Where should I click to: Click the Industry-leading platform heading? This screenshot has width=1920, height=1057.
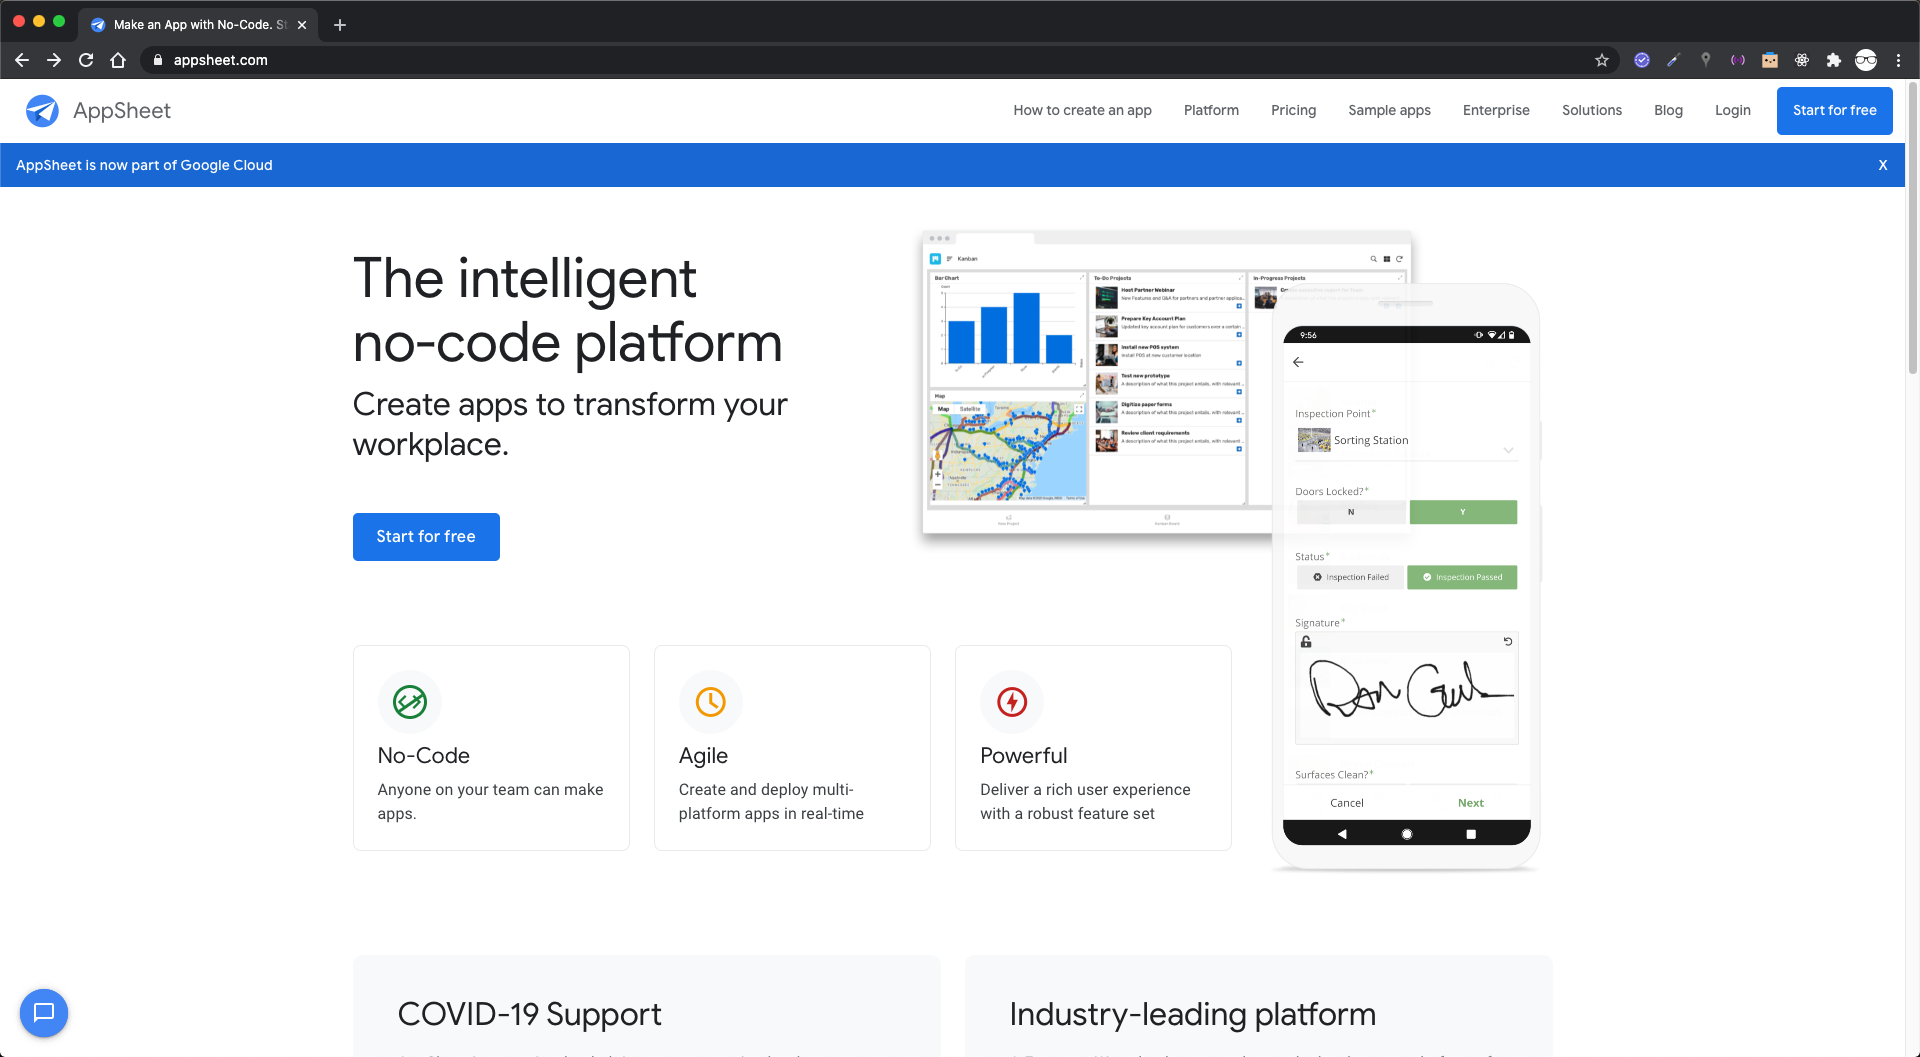(x=1192, y=1014)
